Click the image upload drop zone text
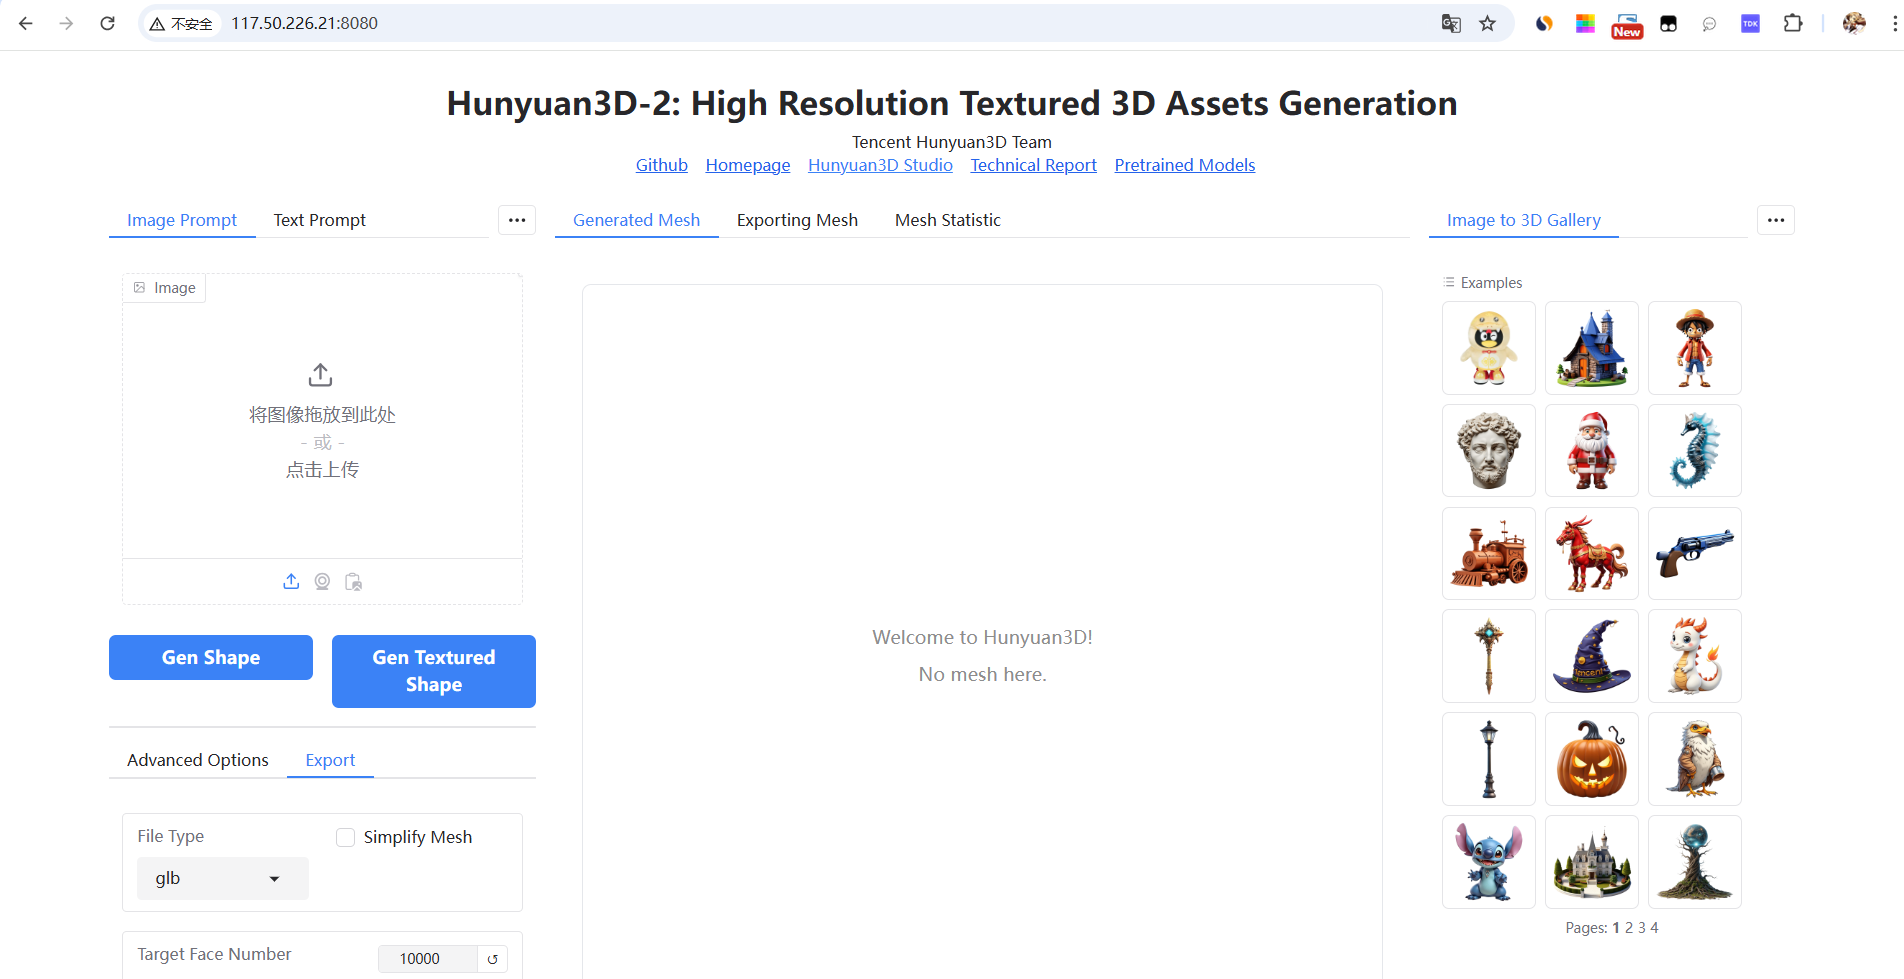1904x979 pixels. [322, 442]
